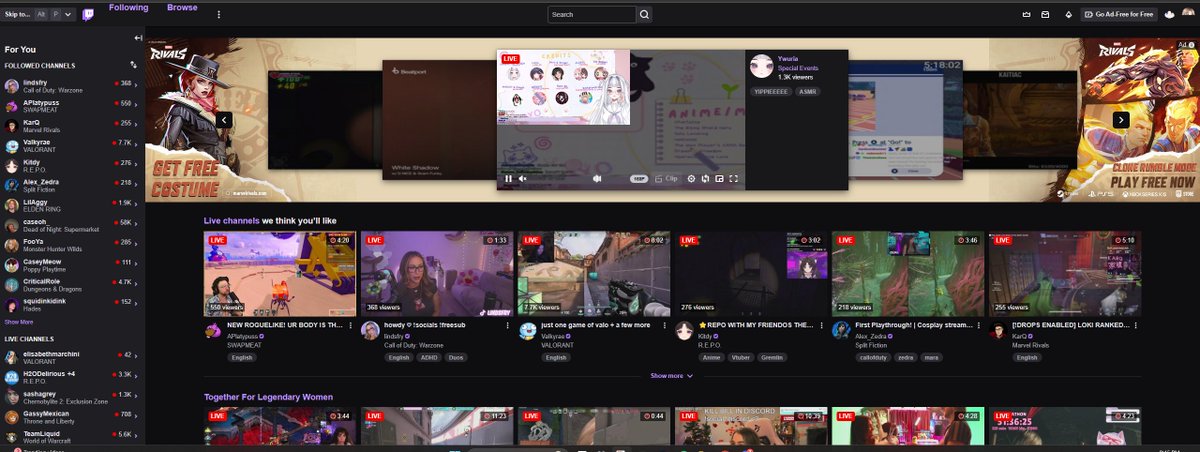The image size is (1200, 452).
Task: Click the Clip button on player
Action: 667,179
